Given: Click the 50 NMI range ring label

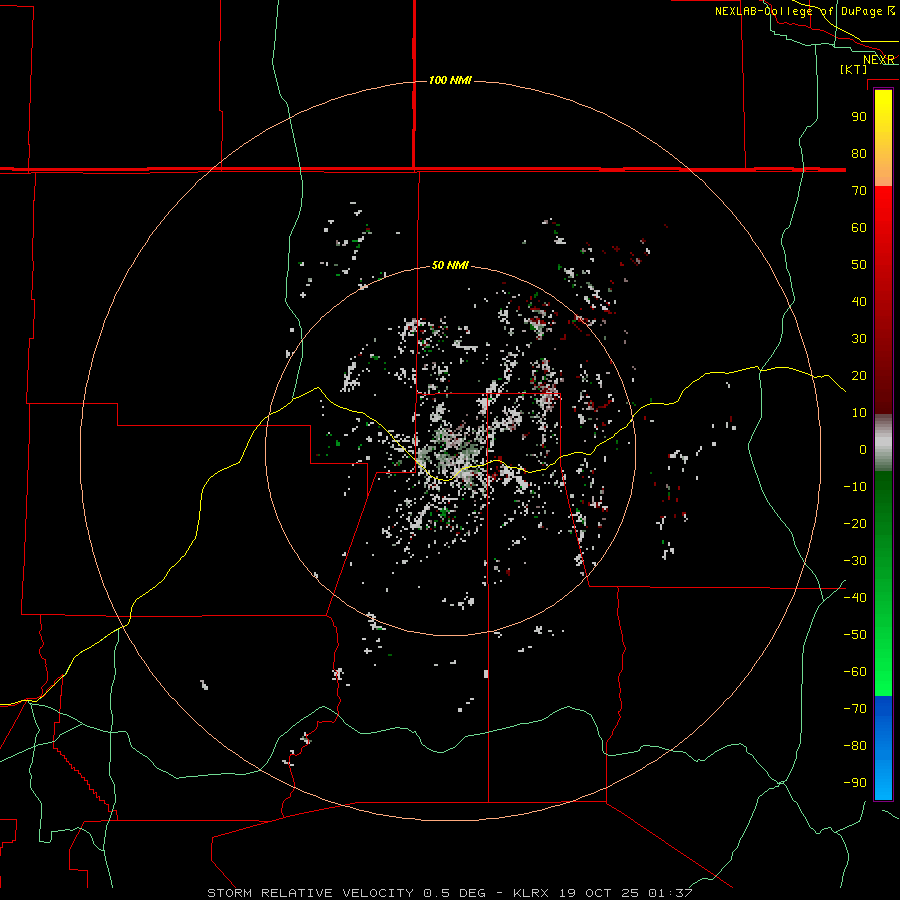Looking at the screenshot, I should click(x=450, y=265).
